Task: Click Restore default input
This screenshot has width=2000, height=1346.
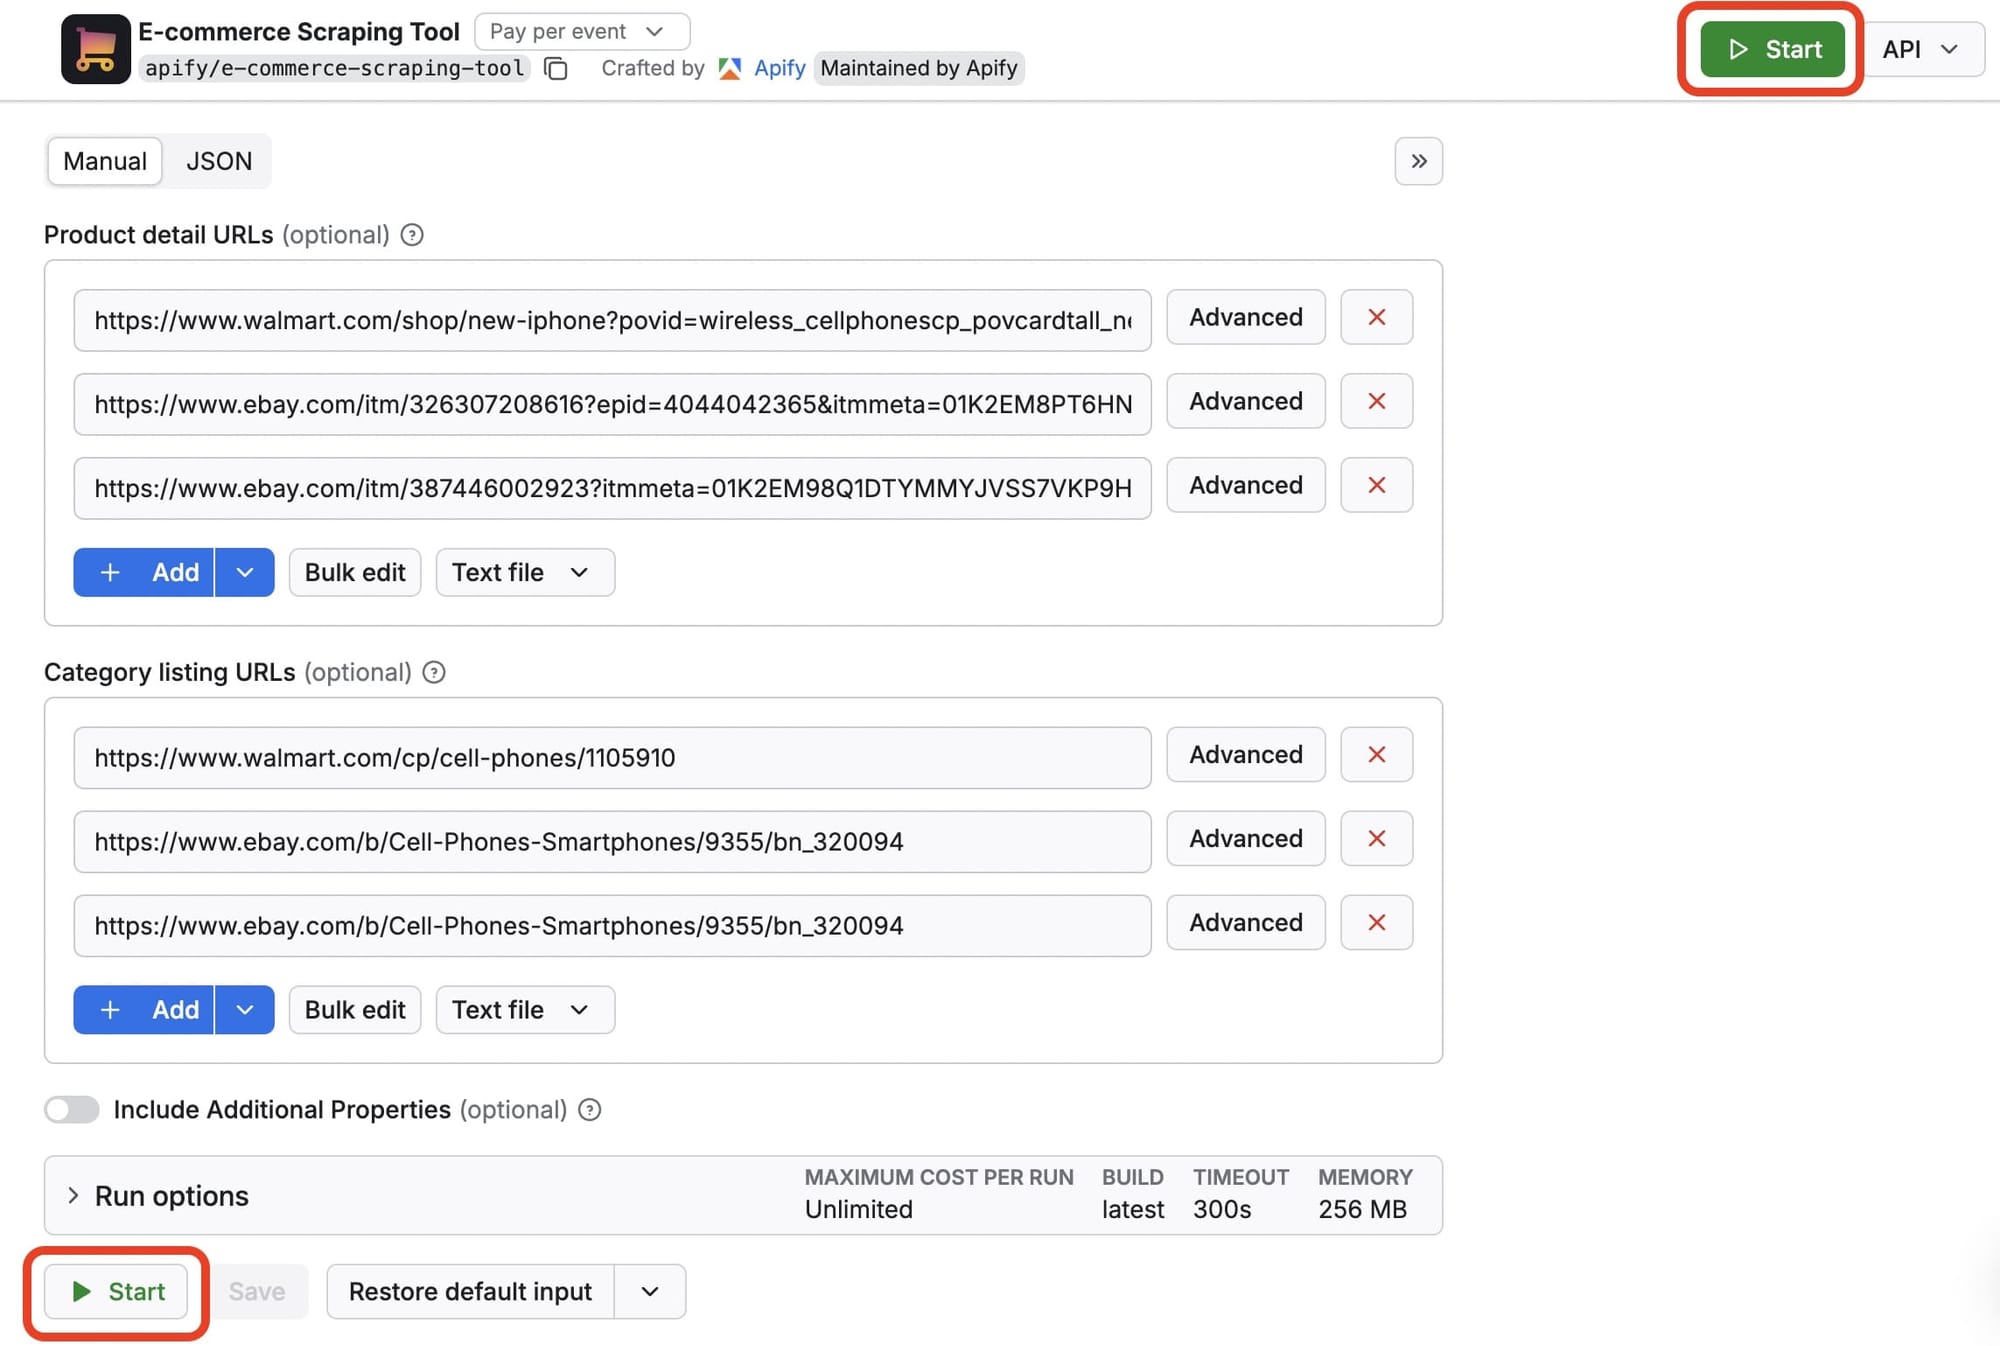Action: [x=470, y=1292]
